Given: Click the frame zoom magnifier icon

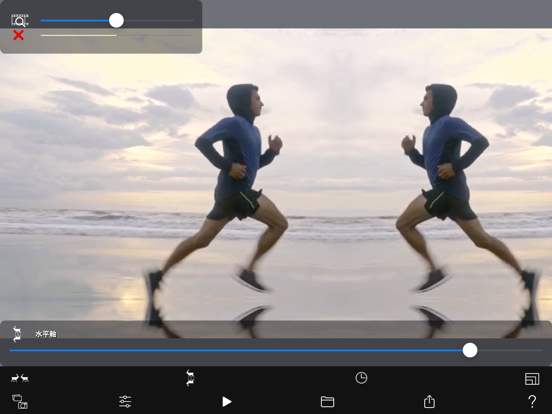Looking at the screenshot, I should [20, 20].
